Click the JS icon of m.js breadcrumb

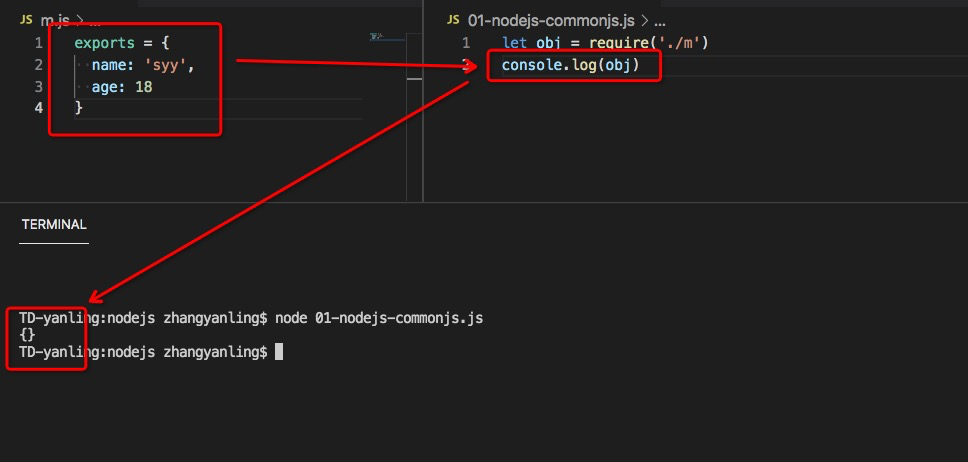pyautogui.click(x=26, y=20)
